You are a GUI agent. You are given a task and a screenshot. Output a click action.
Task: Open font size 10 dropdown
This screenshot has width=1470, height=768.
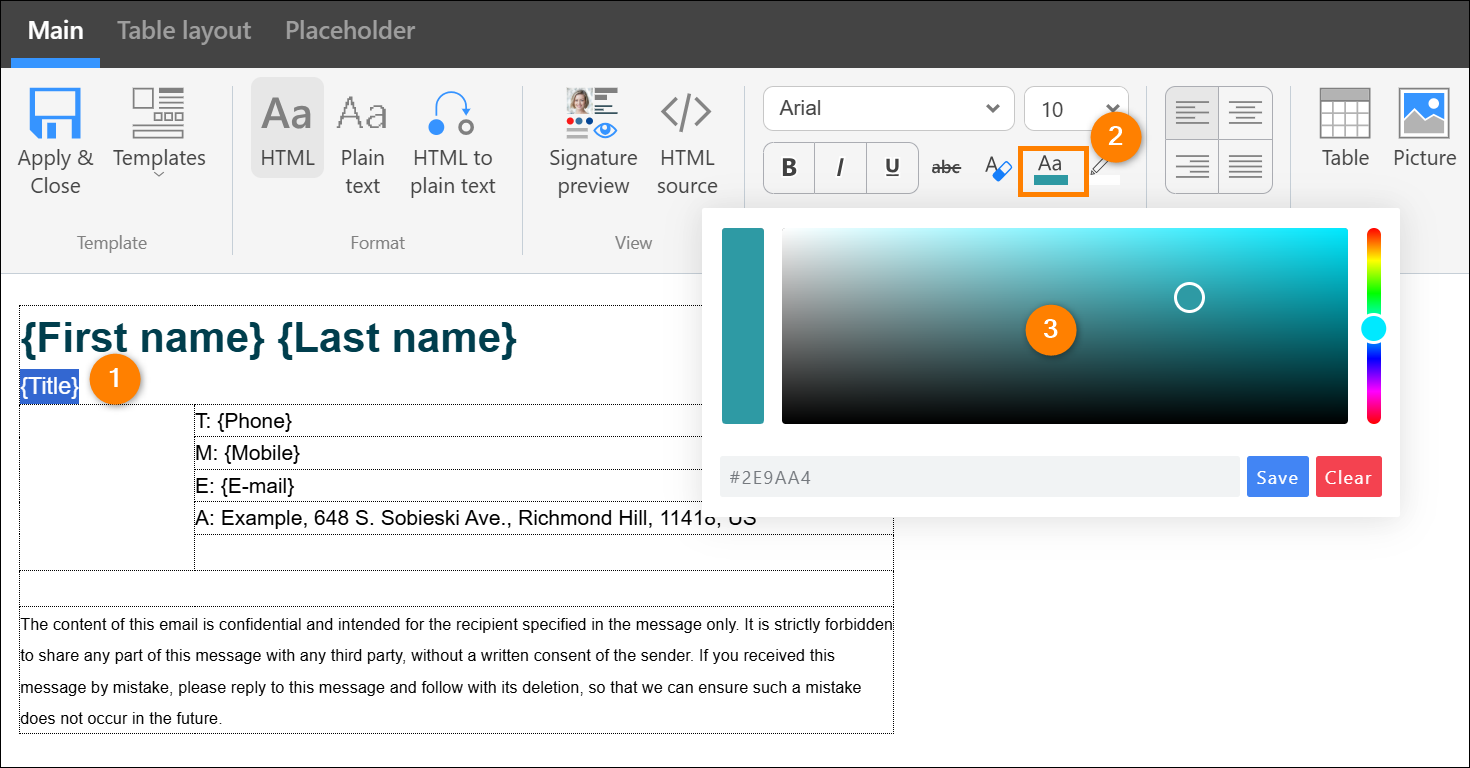pyautogui.click(x=1076, y=108)
